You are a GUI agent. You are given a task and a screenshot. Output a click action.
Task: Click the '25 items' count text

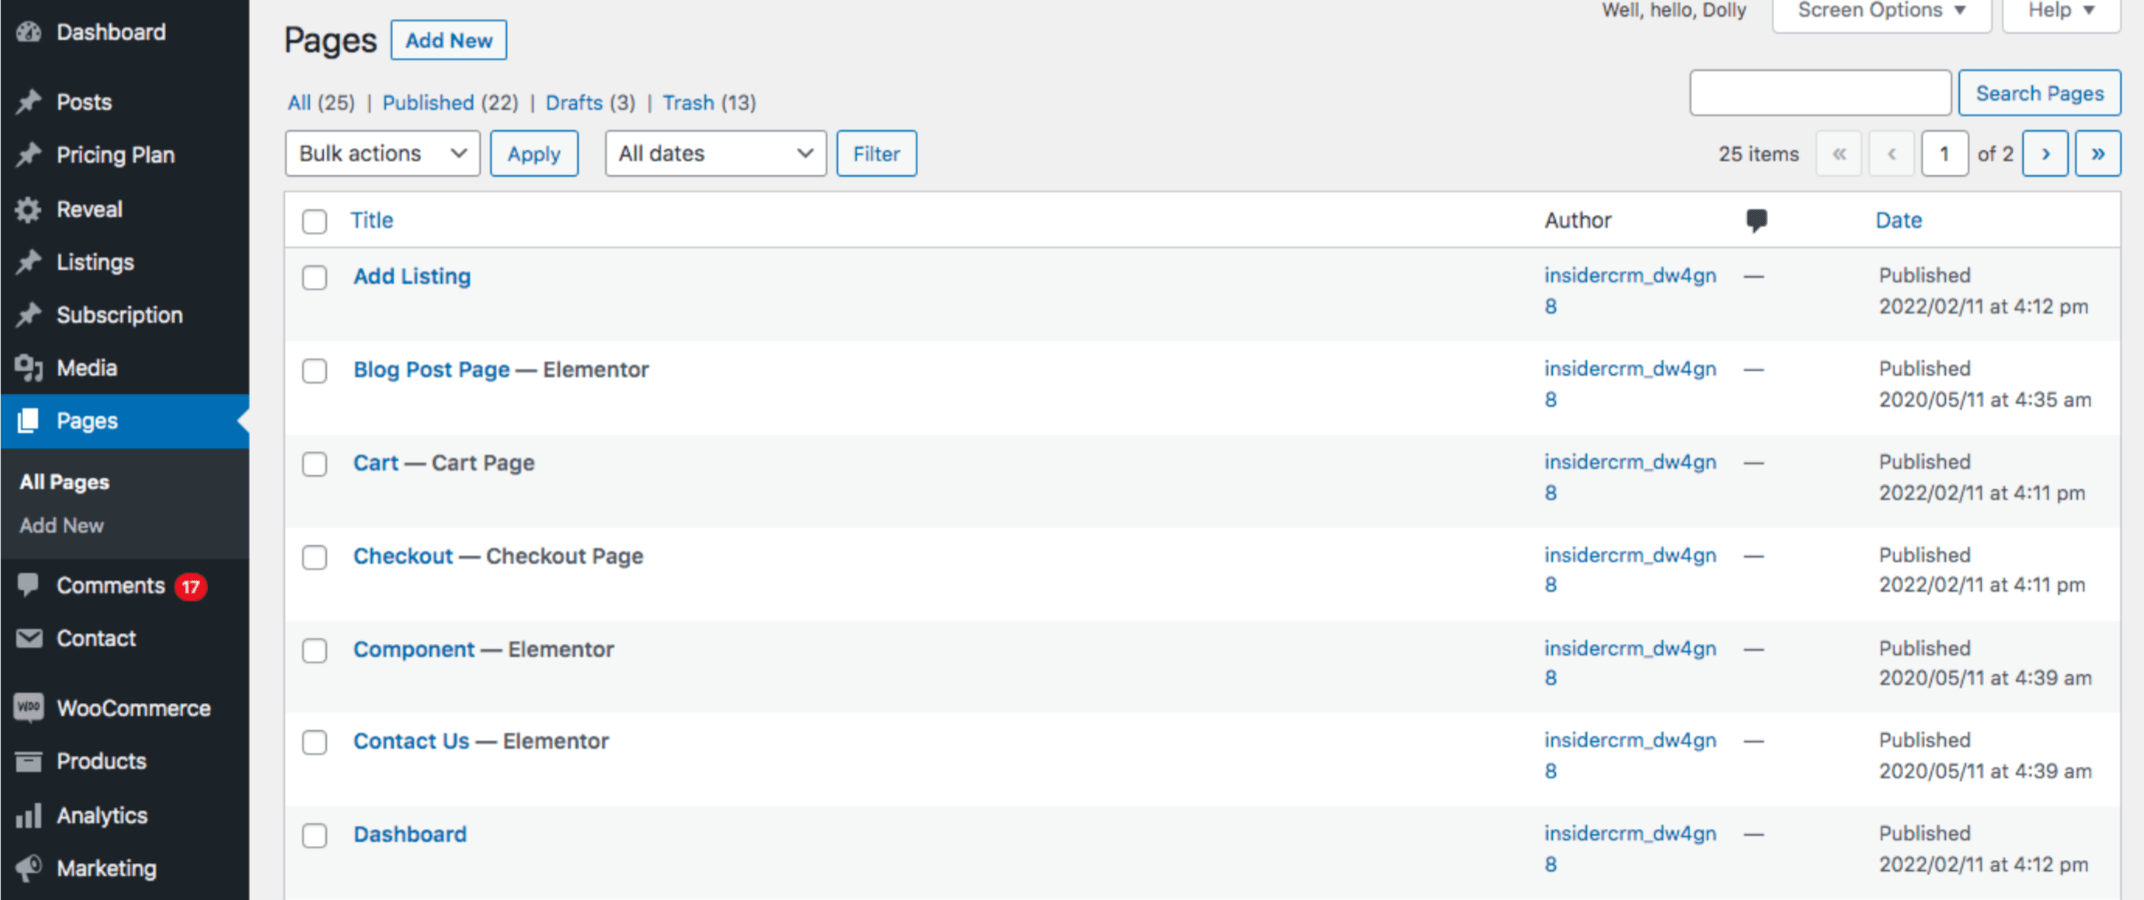1759,154
